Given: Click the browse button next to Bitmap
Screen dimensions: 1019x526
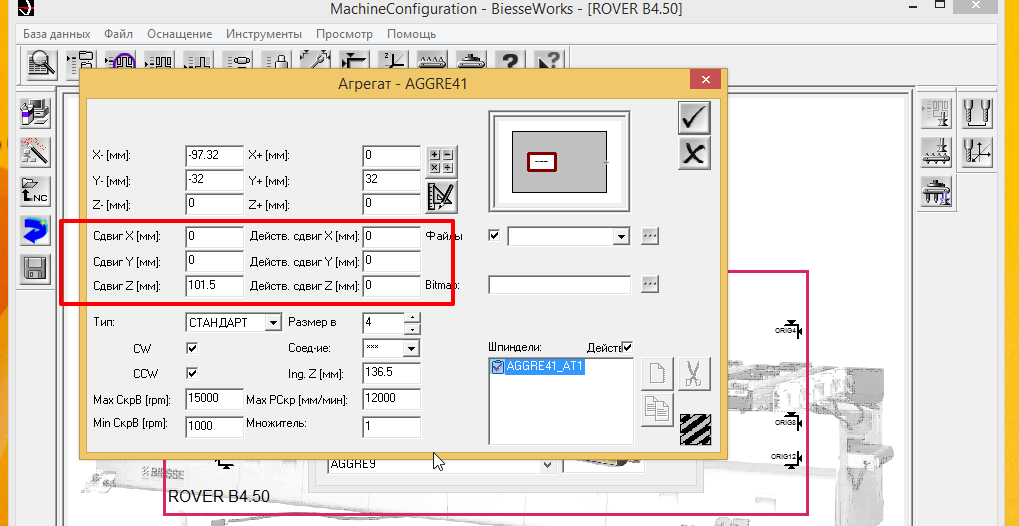Looking at the screenshot, I should point(650,284).
